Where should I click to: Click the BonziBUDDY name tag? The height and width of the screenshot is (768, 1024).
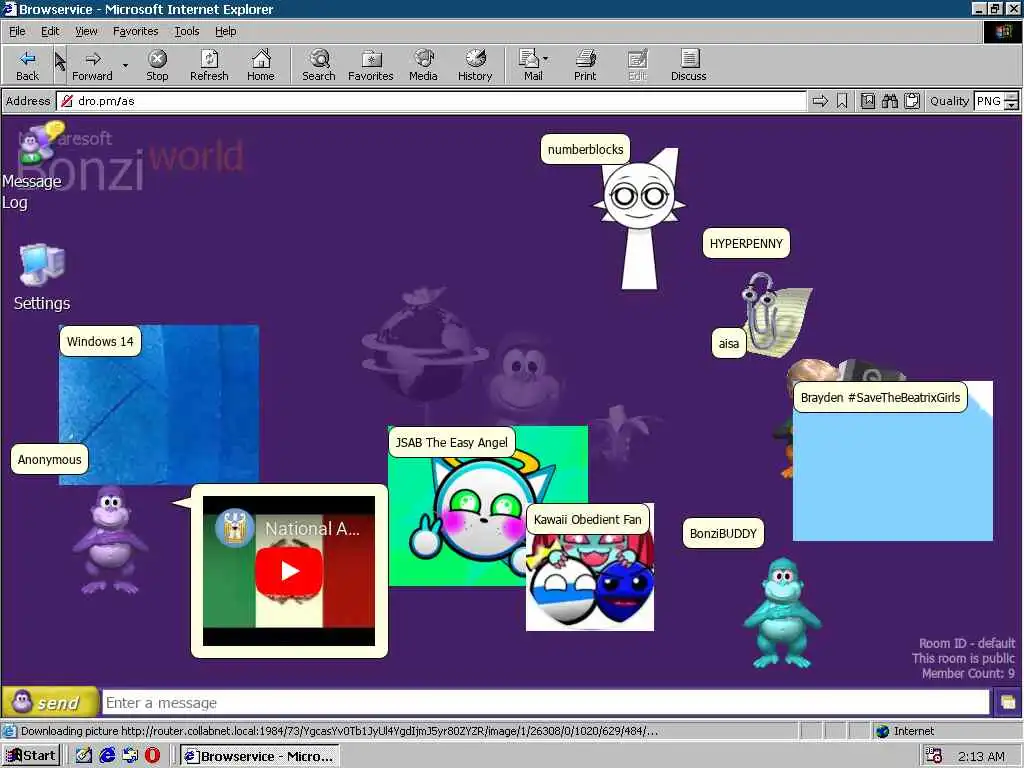coord(723,534)
